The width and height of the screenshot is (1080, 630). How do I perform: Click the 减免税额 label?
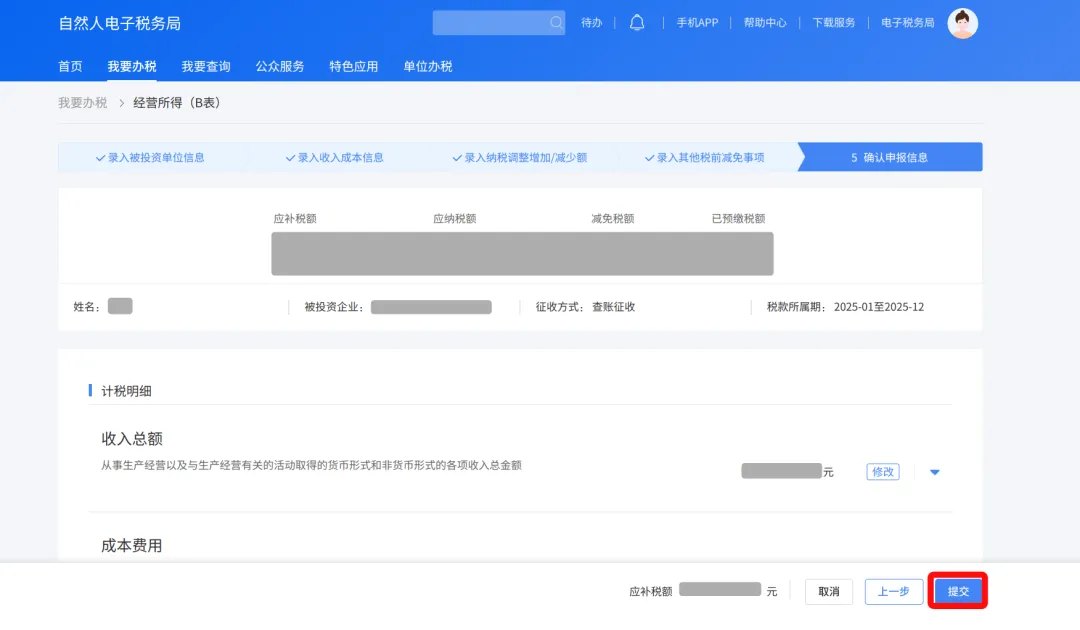[612, 219]
